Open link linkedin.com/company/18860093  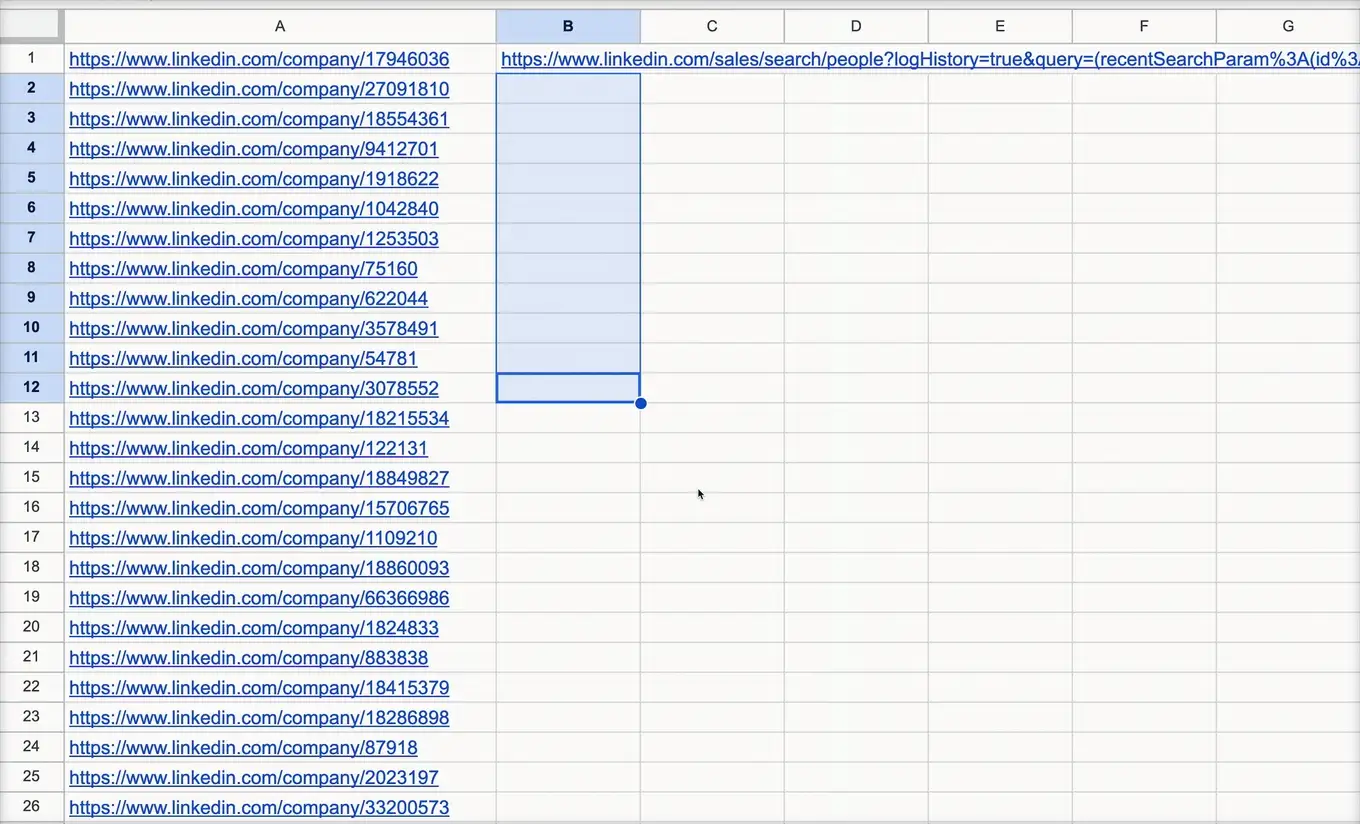click(x=259, y=568)
